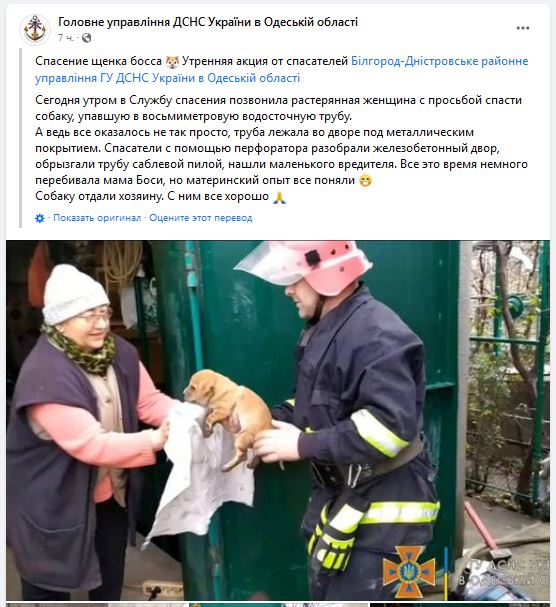Click the ДСНС cross emblem watermark
This screenshot has width=556, height=607.
click(409, 570)
